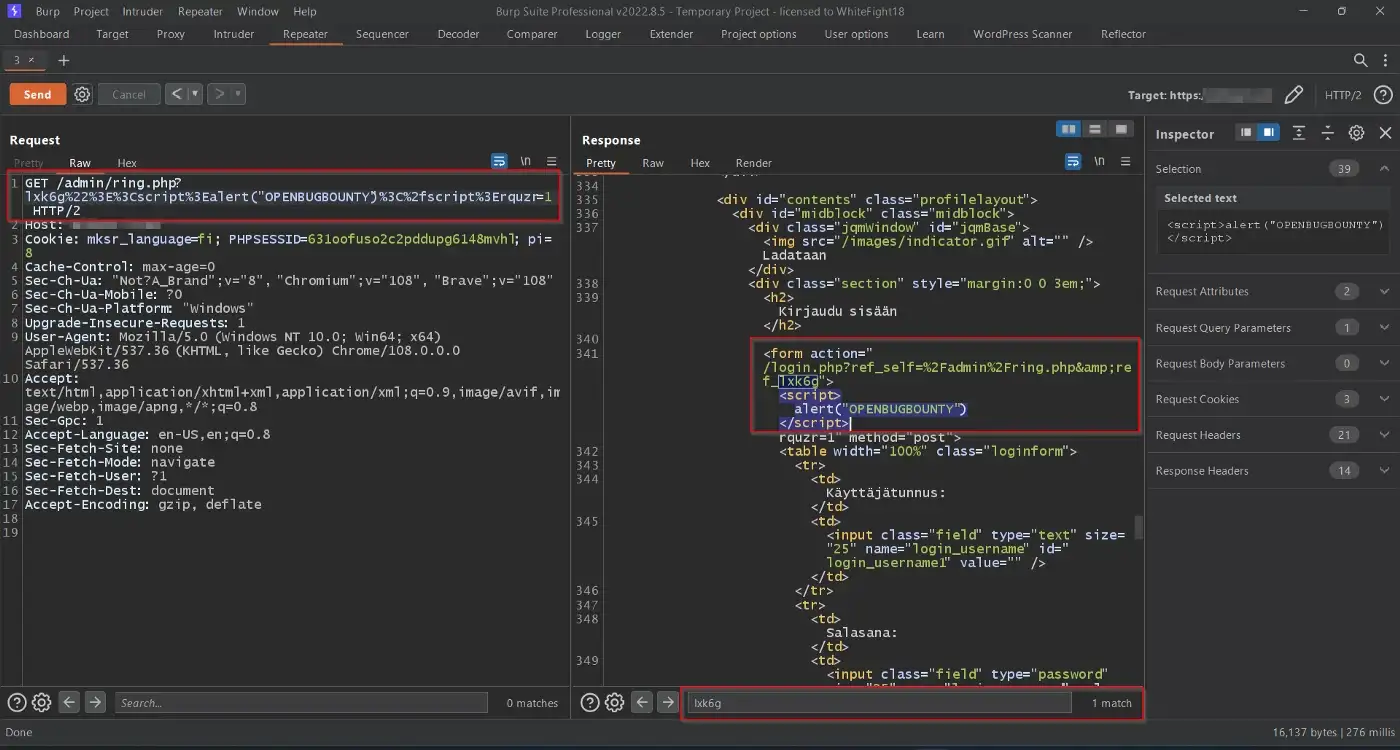1400x750 pixels.
Task: Expand Response Headers section
Action: click(x=1384, y=471)
